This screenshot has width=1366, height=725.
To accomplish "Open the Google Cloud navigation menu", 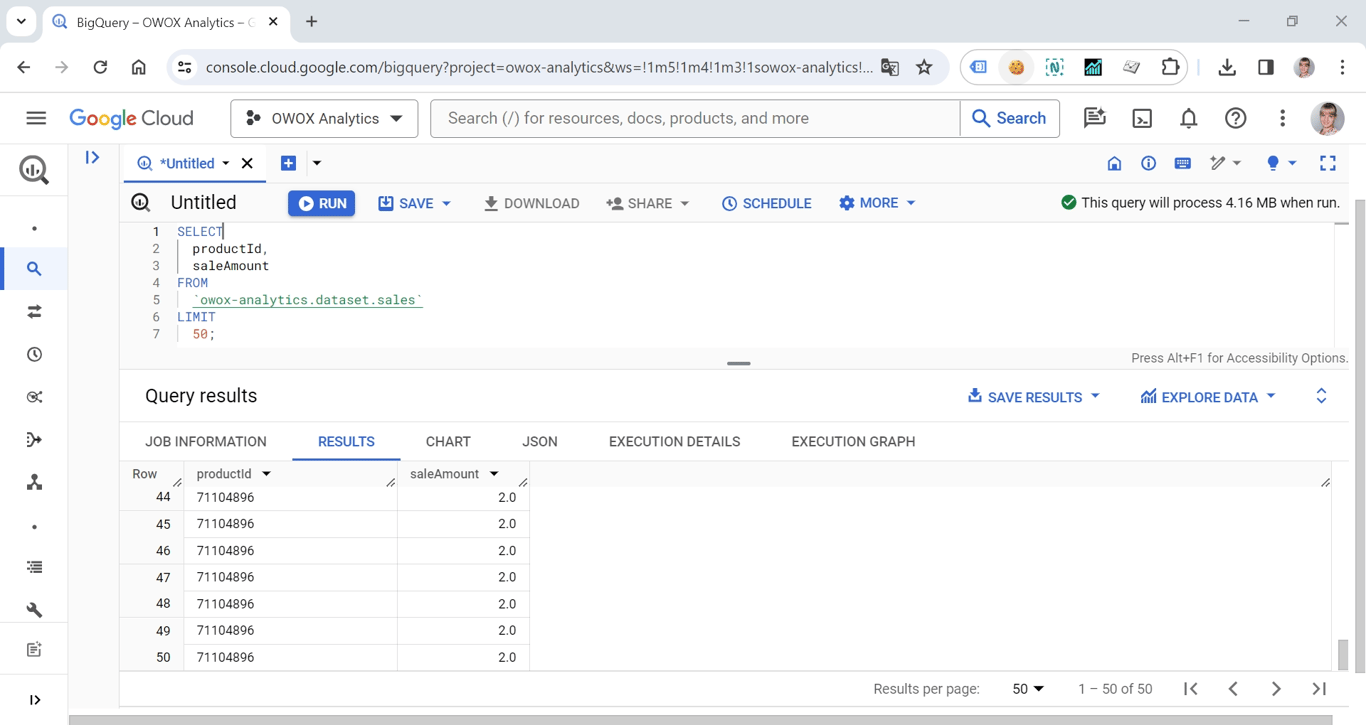I will 36,118.
